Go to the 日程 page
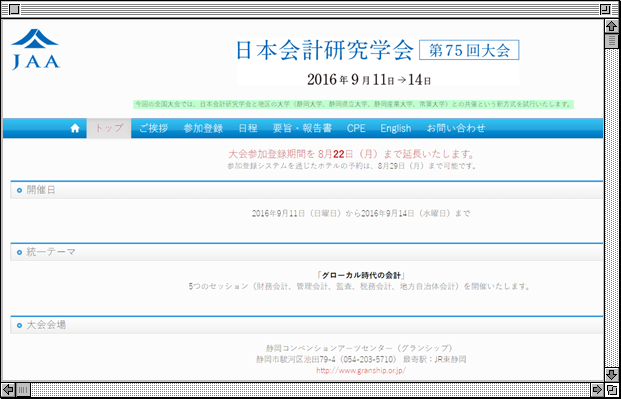This screenshot has width=621, height=399. (248, 128)
